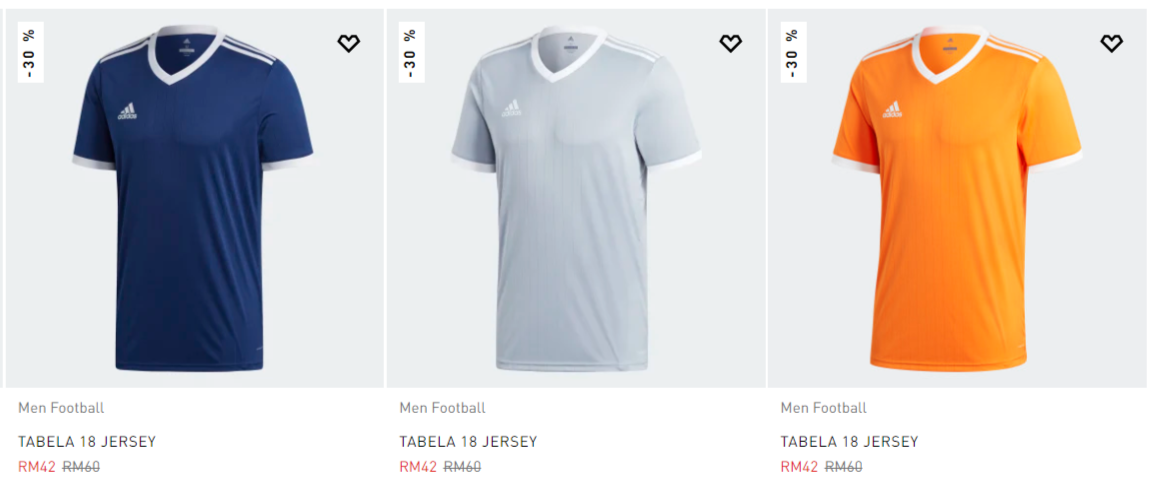Select Men Football label below grey jersey
This screenshot has width=1153, height=490.
tap(442, 408)
